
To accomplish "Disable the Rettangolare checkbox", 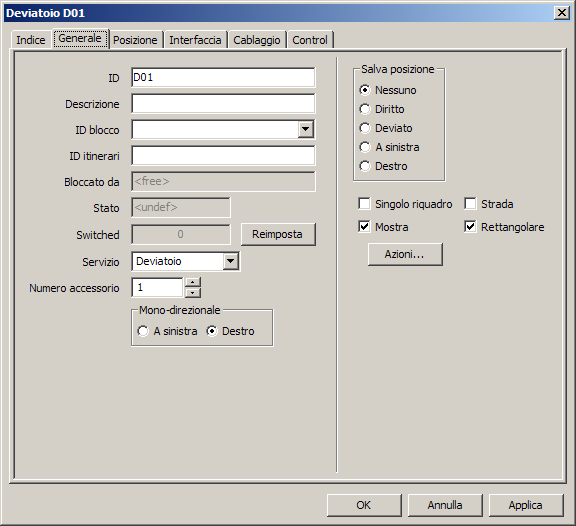I will pyautogui.click(x=470, y=227).
